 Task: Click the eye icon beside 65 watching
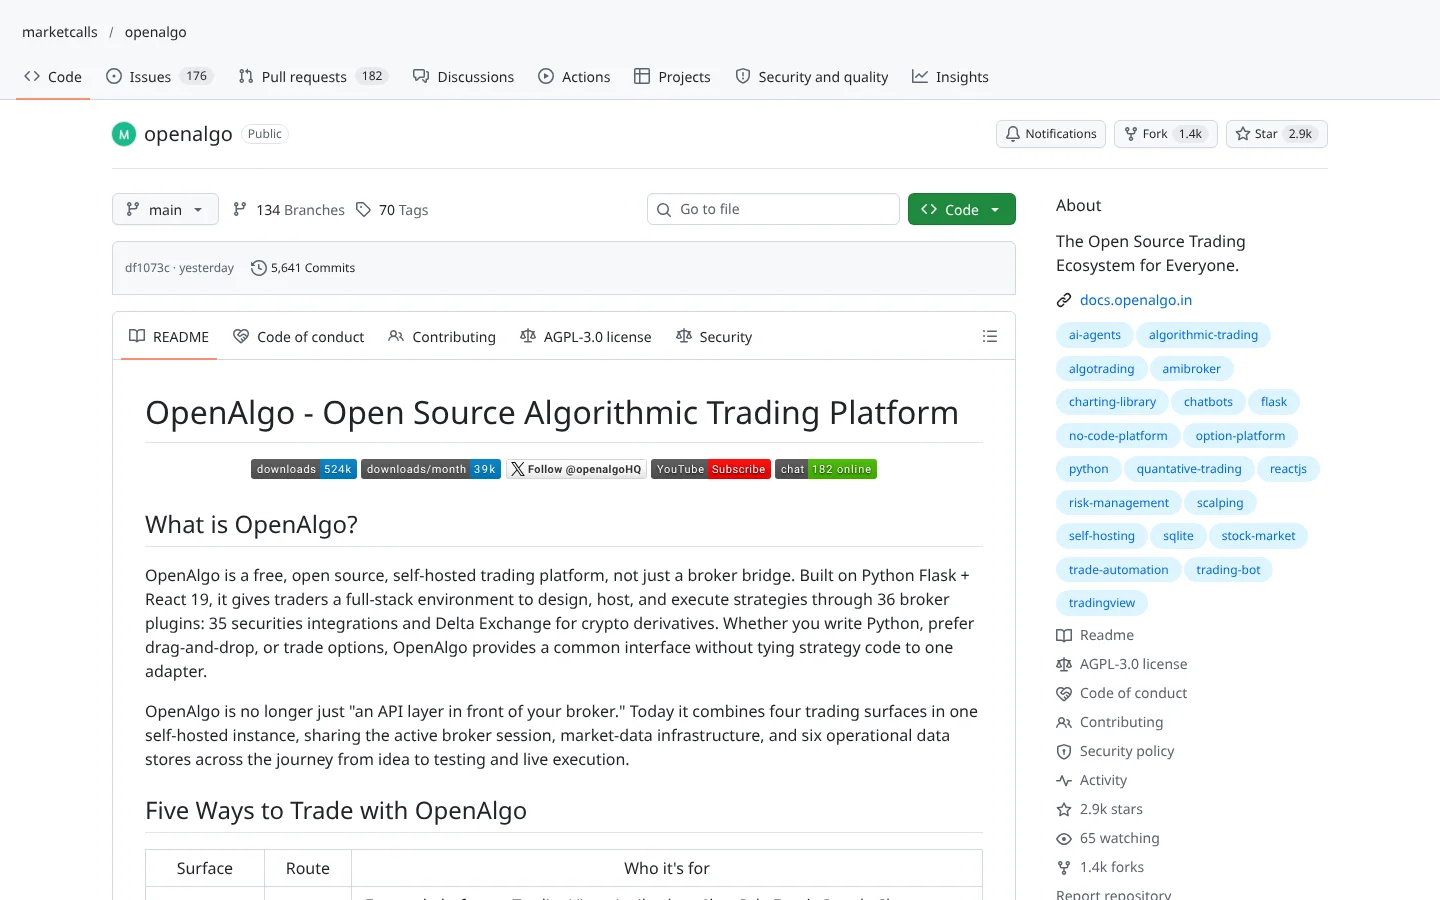1064,838
